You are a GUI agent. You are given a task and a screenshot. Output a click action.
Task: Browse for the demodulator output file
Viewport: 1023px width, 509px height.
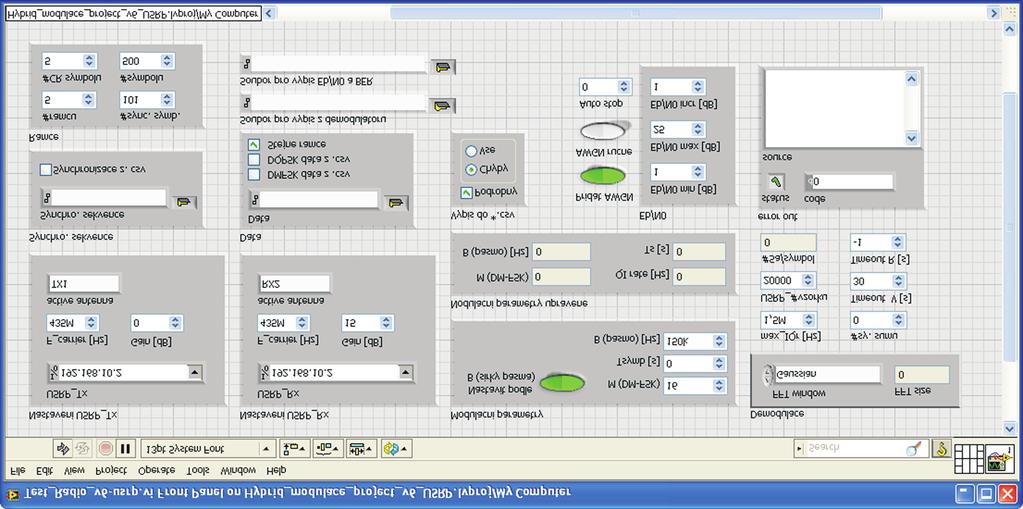coord(442,106)
